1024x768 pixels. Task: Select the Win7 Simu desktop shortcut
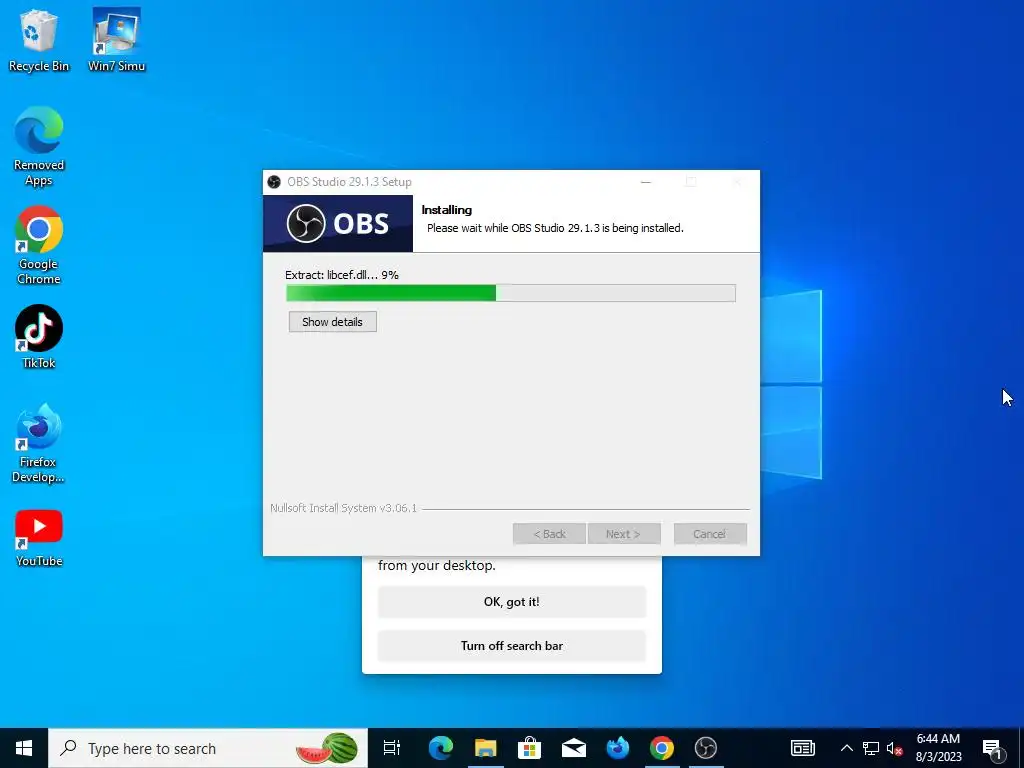116,39
